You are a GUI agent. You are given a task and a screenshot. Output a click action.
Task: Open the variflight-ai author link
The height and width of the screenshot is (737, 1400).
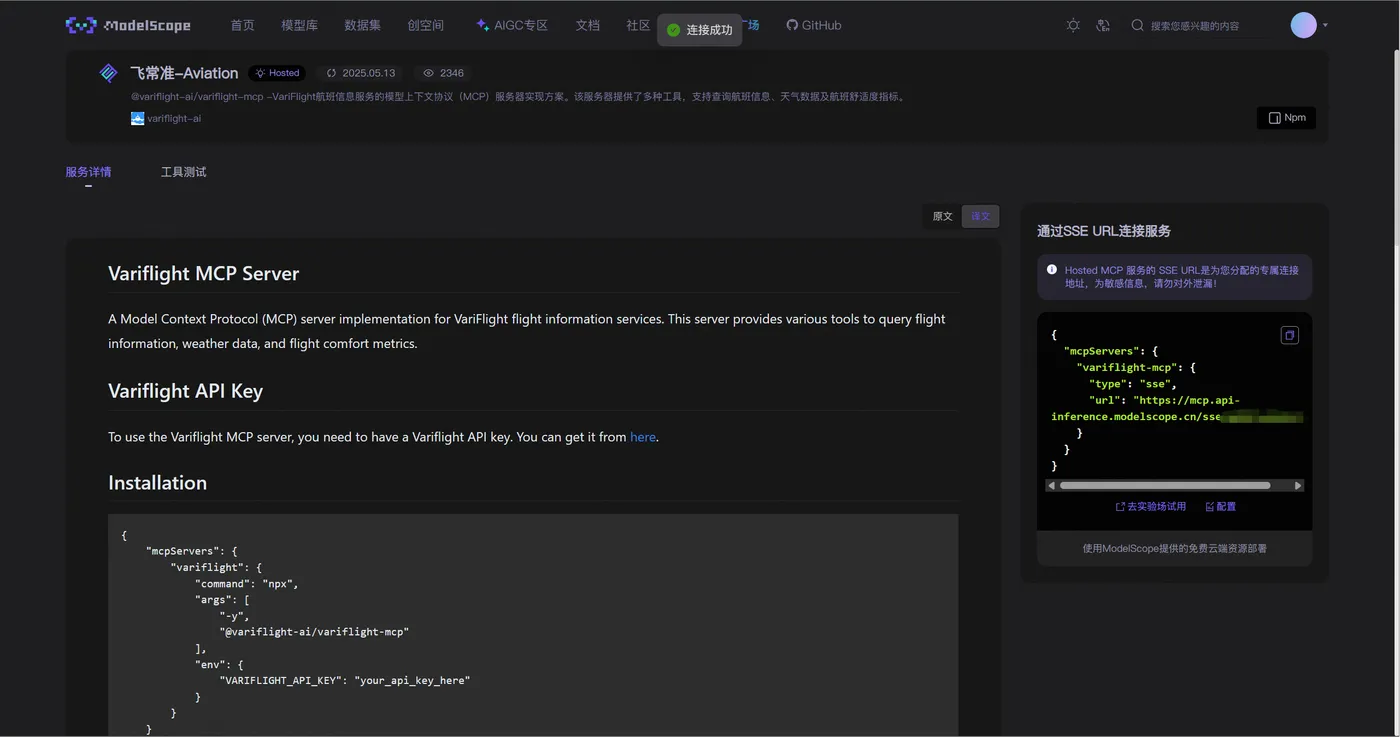(x=174, y=118)
